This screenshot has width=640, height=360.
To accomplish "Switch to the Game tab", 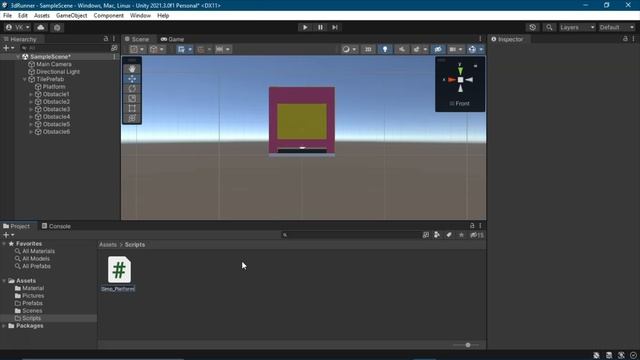I will (173, 39).
